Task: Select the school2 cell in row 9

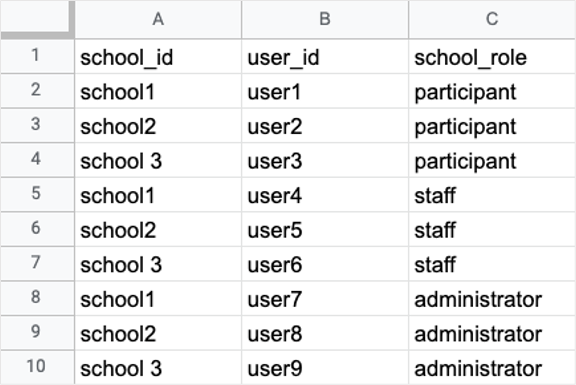Action: point(158,333)
